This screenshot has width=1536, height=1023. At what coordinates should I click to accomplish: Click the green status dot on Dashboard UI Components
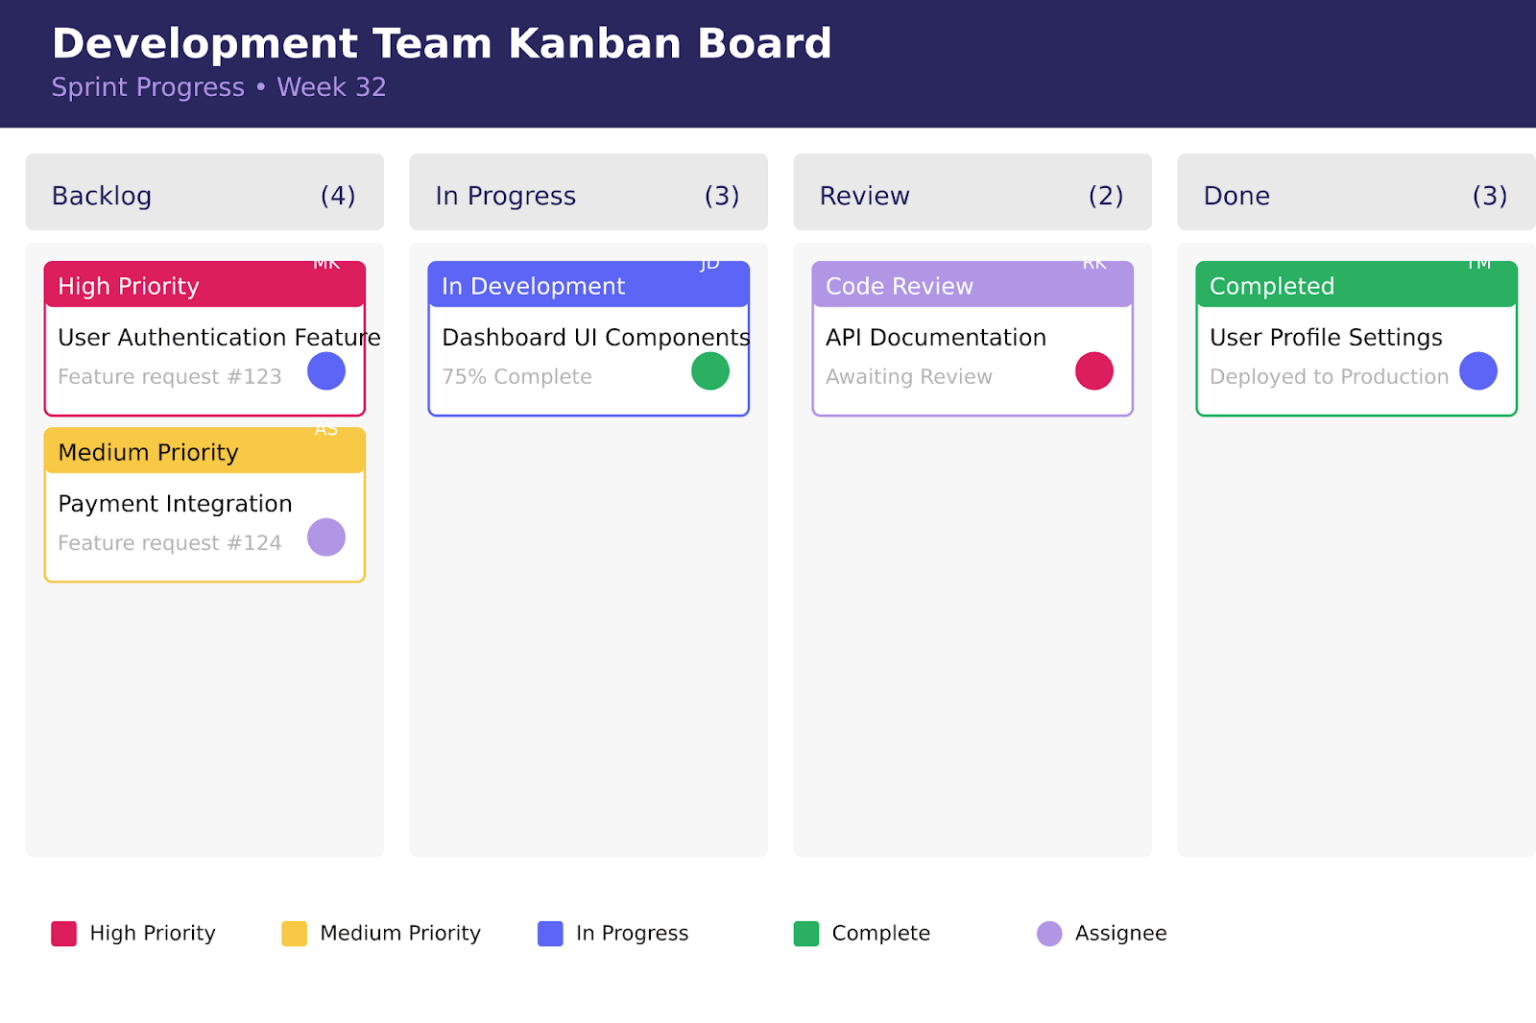tap(710, 371)
